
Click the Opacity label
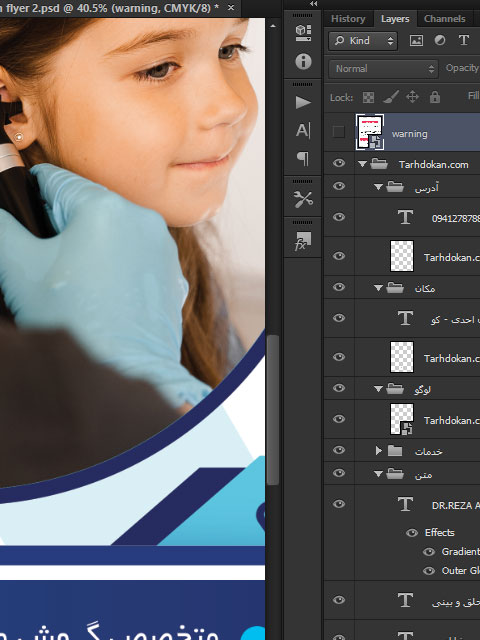(x=462, y=68)
